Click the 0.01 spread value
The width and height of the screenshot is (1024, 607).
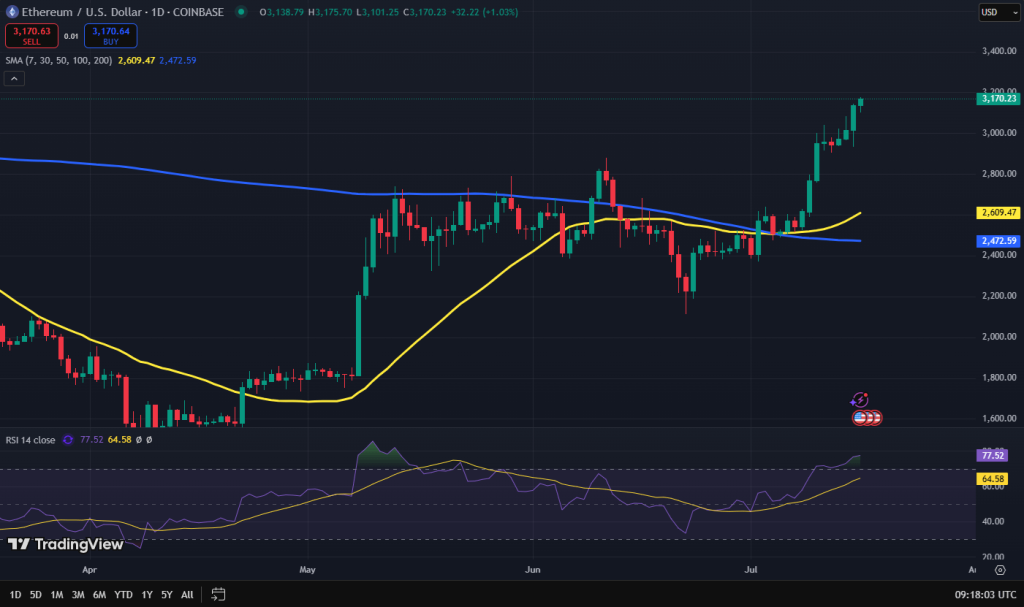(x=71, y=37)
